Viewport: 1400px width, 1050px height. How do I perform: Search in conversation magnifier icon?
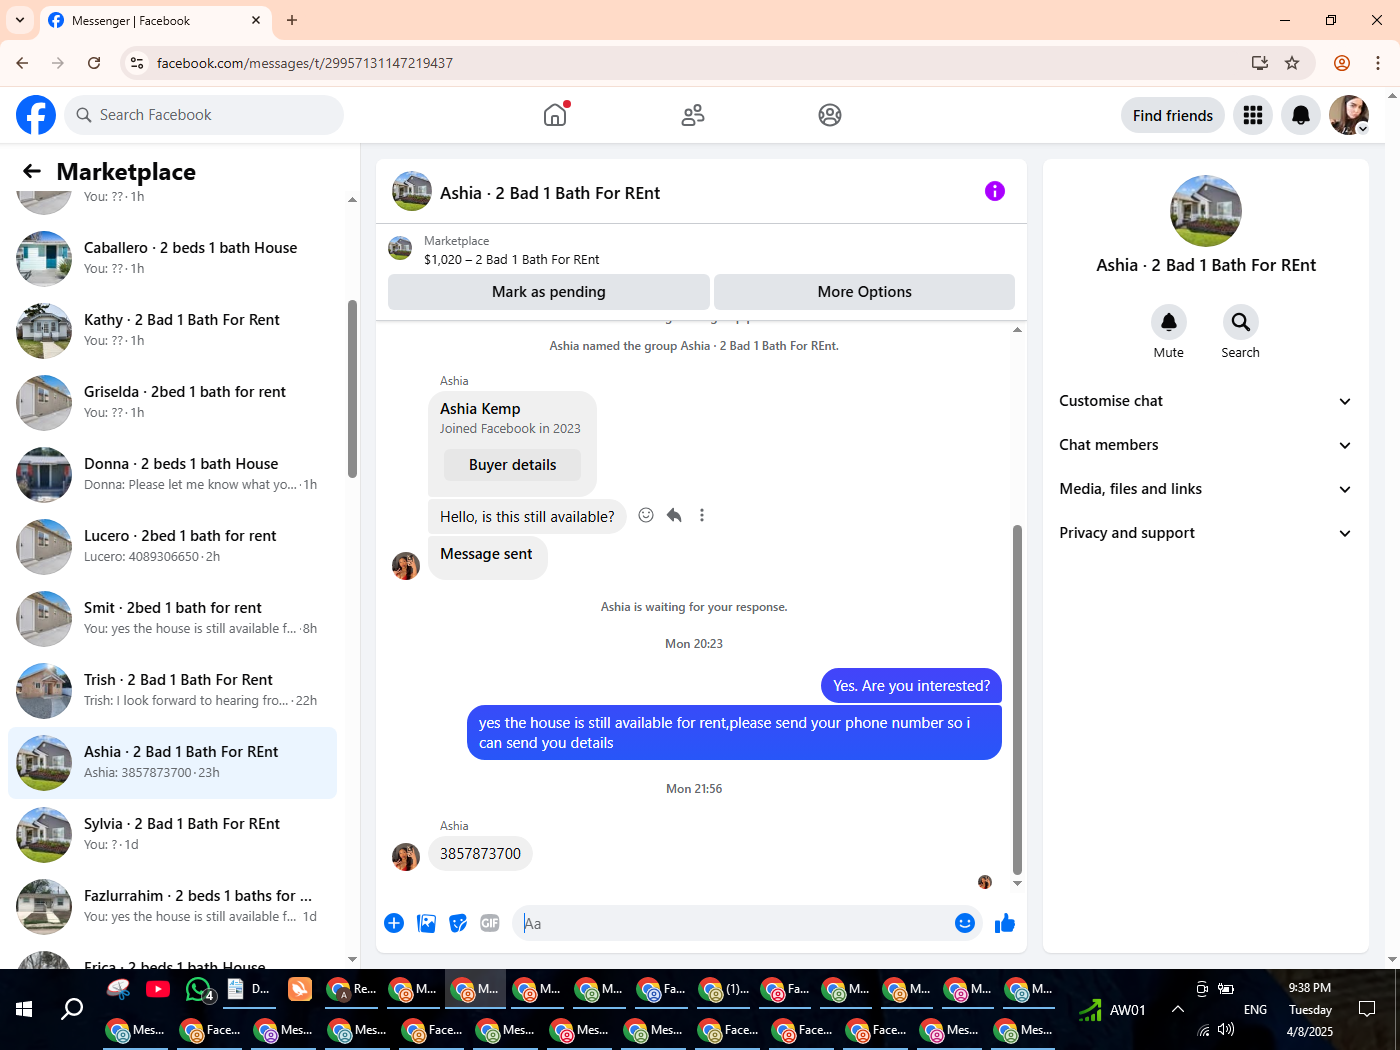point(1240,322)
